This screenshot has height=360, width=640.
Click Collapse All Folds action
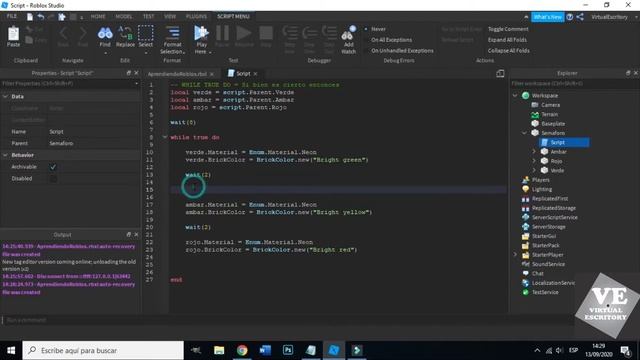point(509,51)
